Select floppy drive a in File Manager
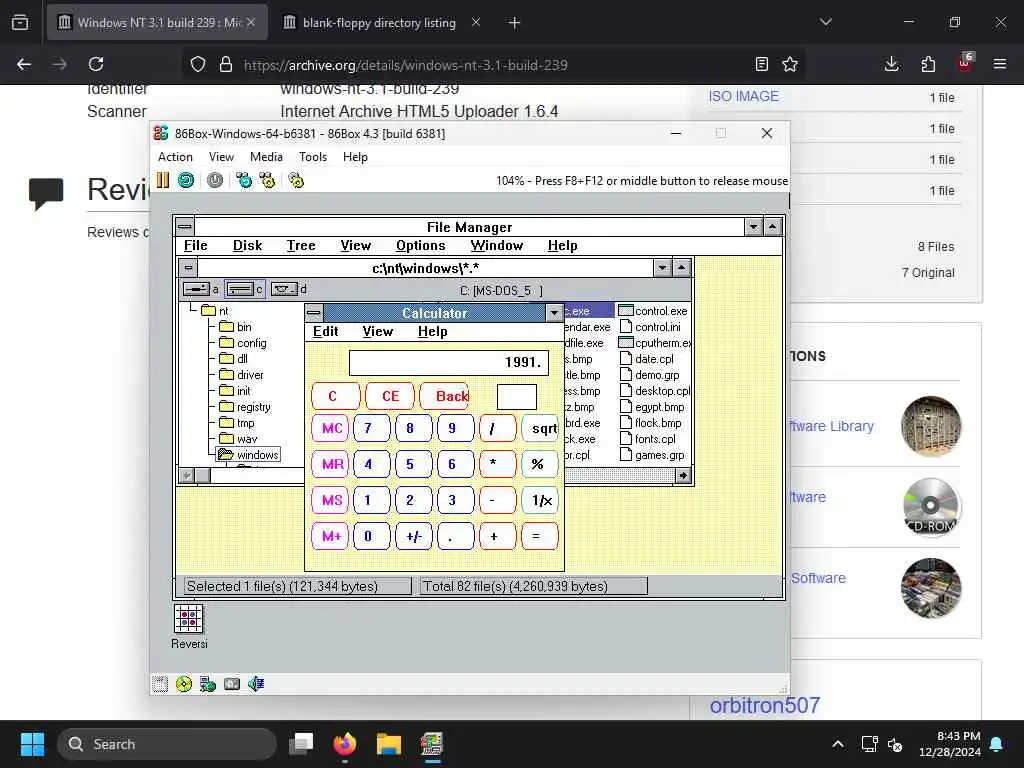This screenshot has height=768, width=1024. [x=201, y=289]
